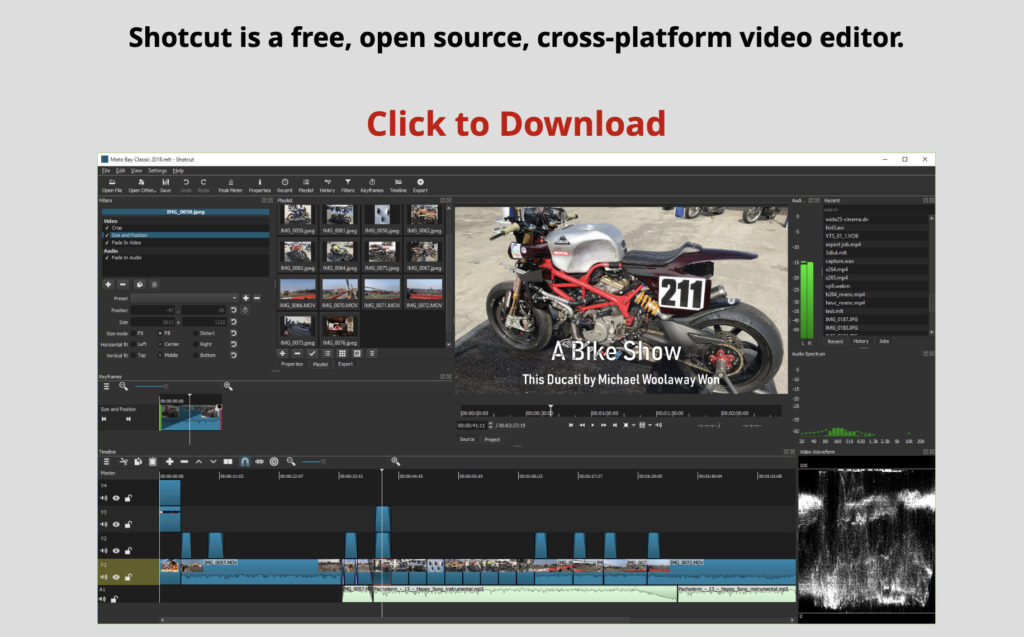Switch to the Source player tab
This screenshot has width=1024, height=637.
click(x=467, y=440)
